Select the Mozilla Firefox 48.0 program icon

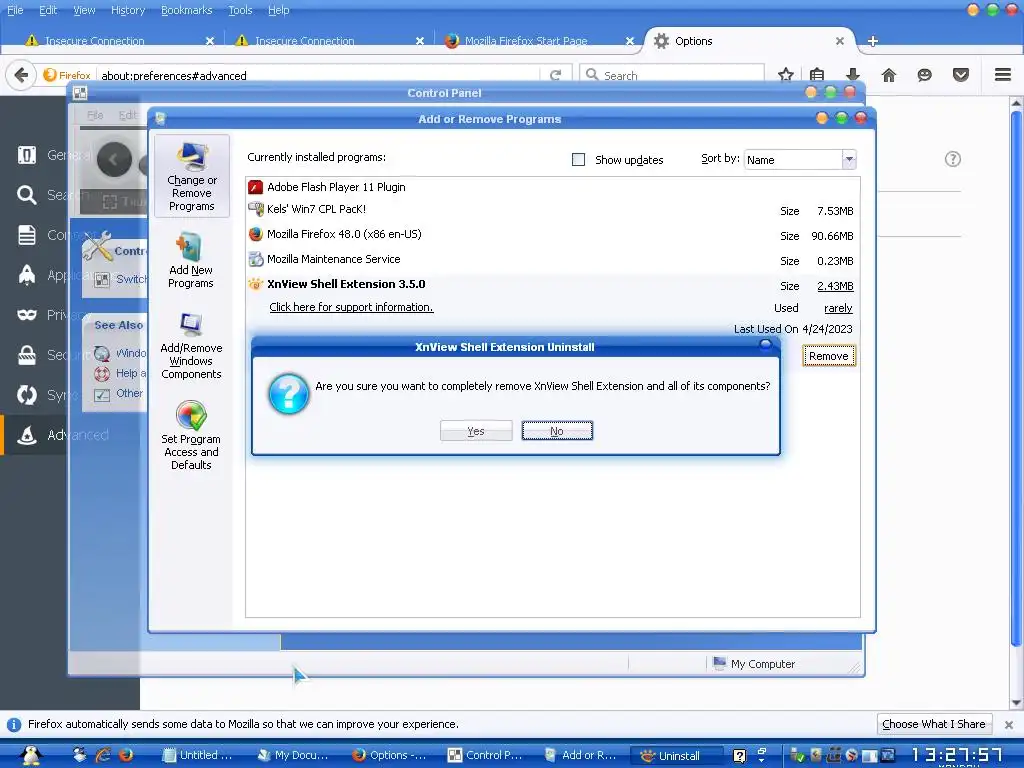pyautogui.click(x=255, y=234)
